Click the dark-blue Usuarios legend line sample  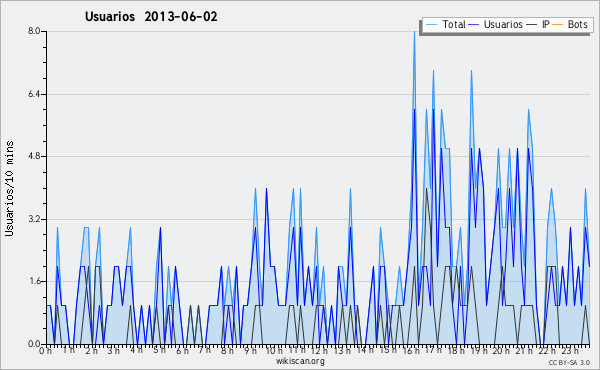[474, 25]
